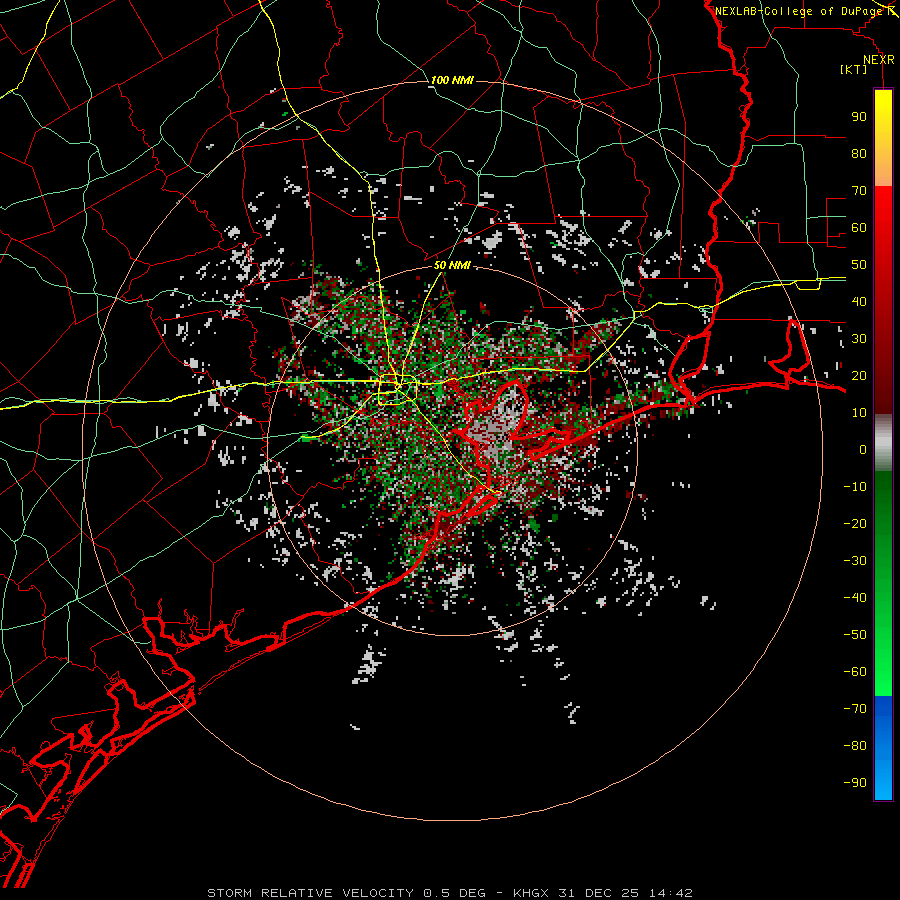The height and width of the screenshot is (900, 900).
Task: Click the -50 value on velocity scale
Action: [855, 635]
